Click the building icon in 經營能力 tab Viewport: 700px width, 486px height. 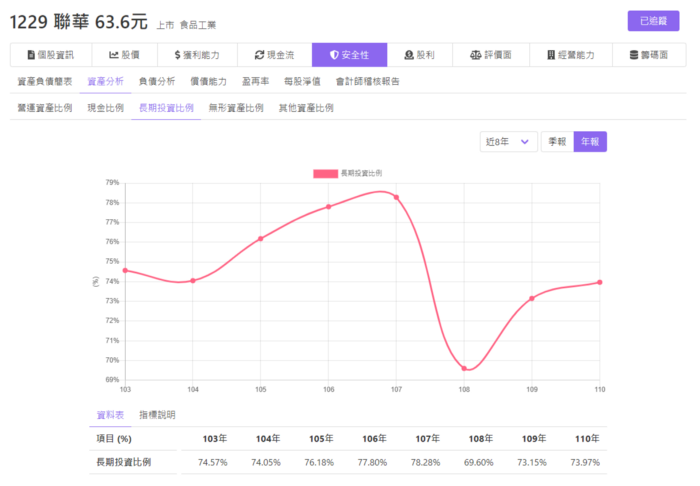(x=551, y=55)
